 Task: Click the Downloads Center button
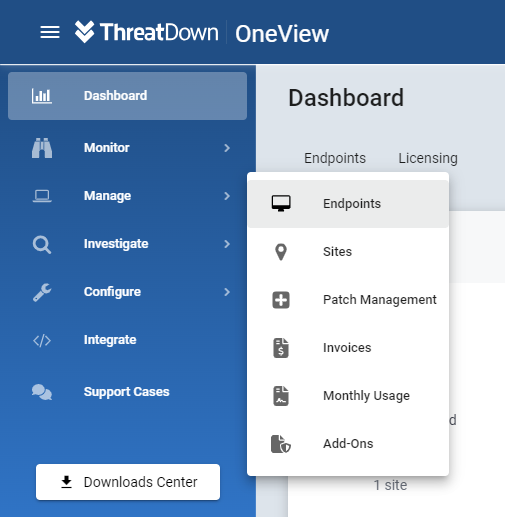point(128,482)
